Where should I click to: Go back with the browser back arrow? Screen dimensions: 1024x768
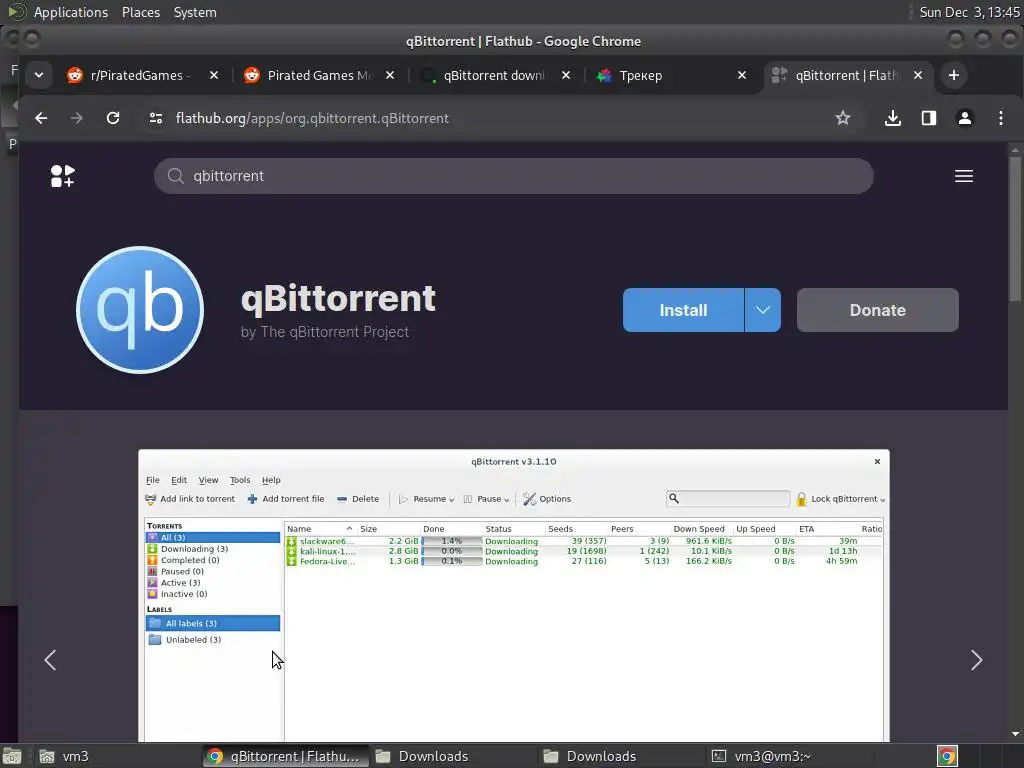[x=41, y=118]
